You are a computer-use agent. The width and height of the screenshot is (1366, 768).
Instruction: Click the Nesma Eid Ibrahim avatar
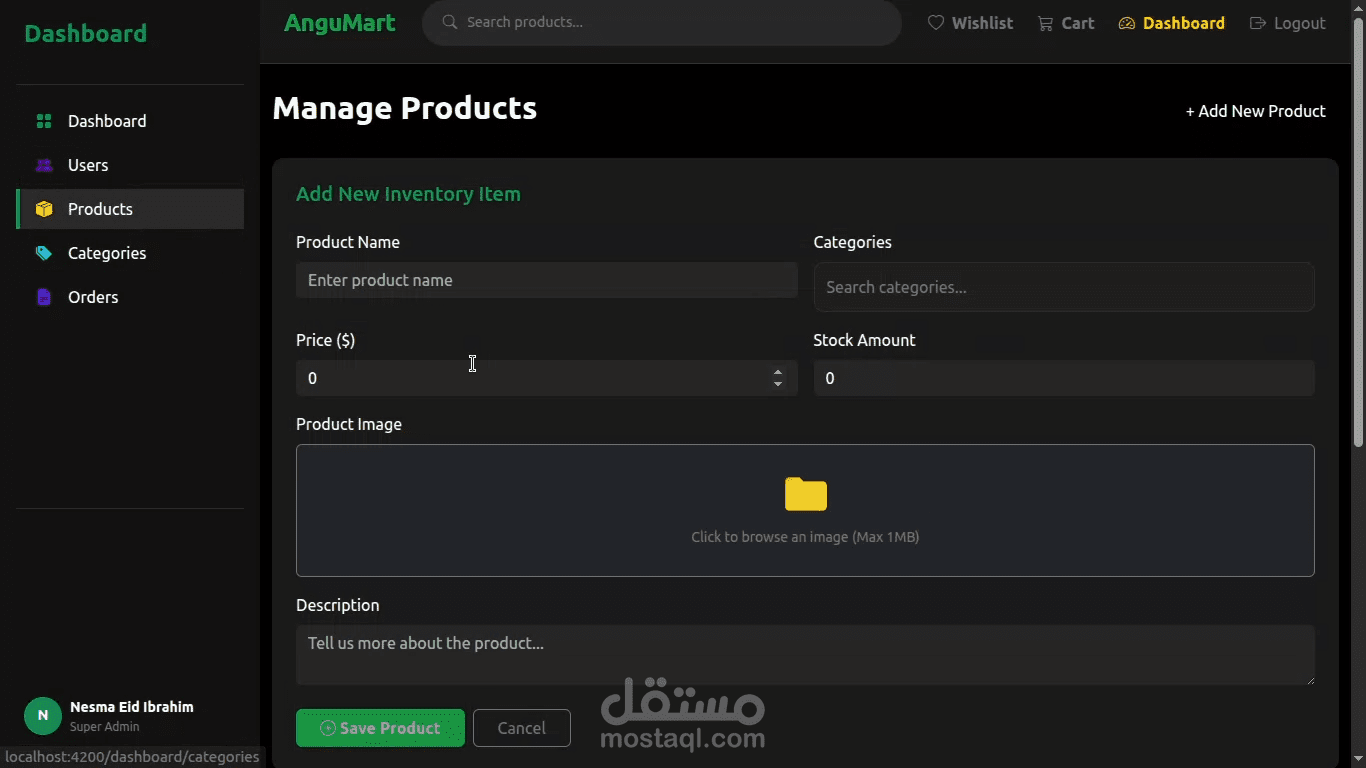tap(42, 715)
